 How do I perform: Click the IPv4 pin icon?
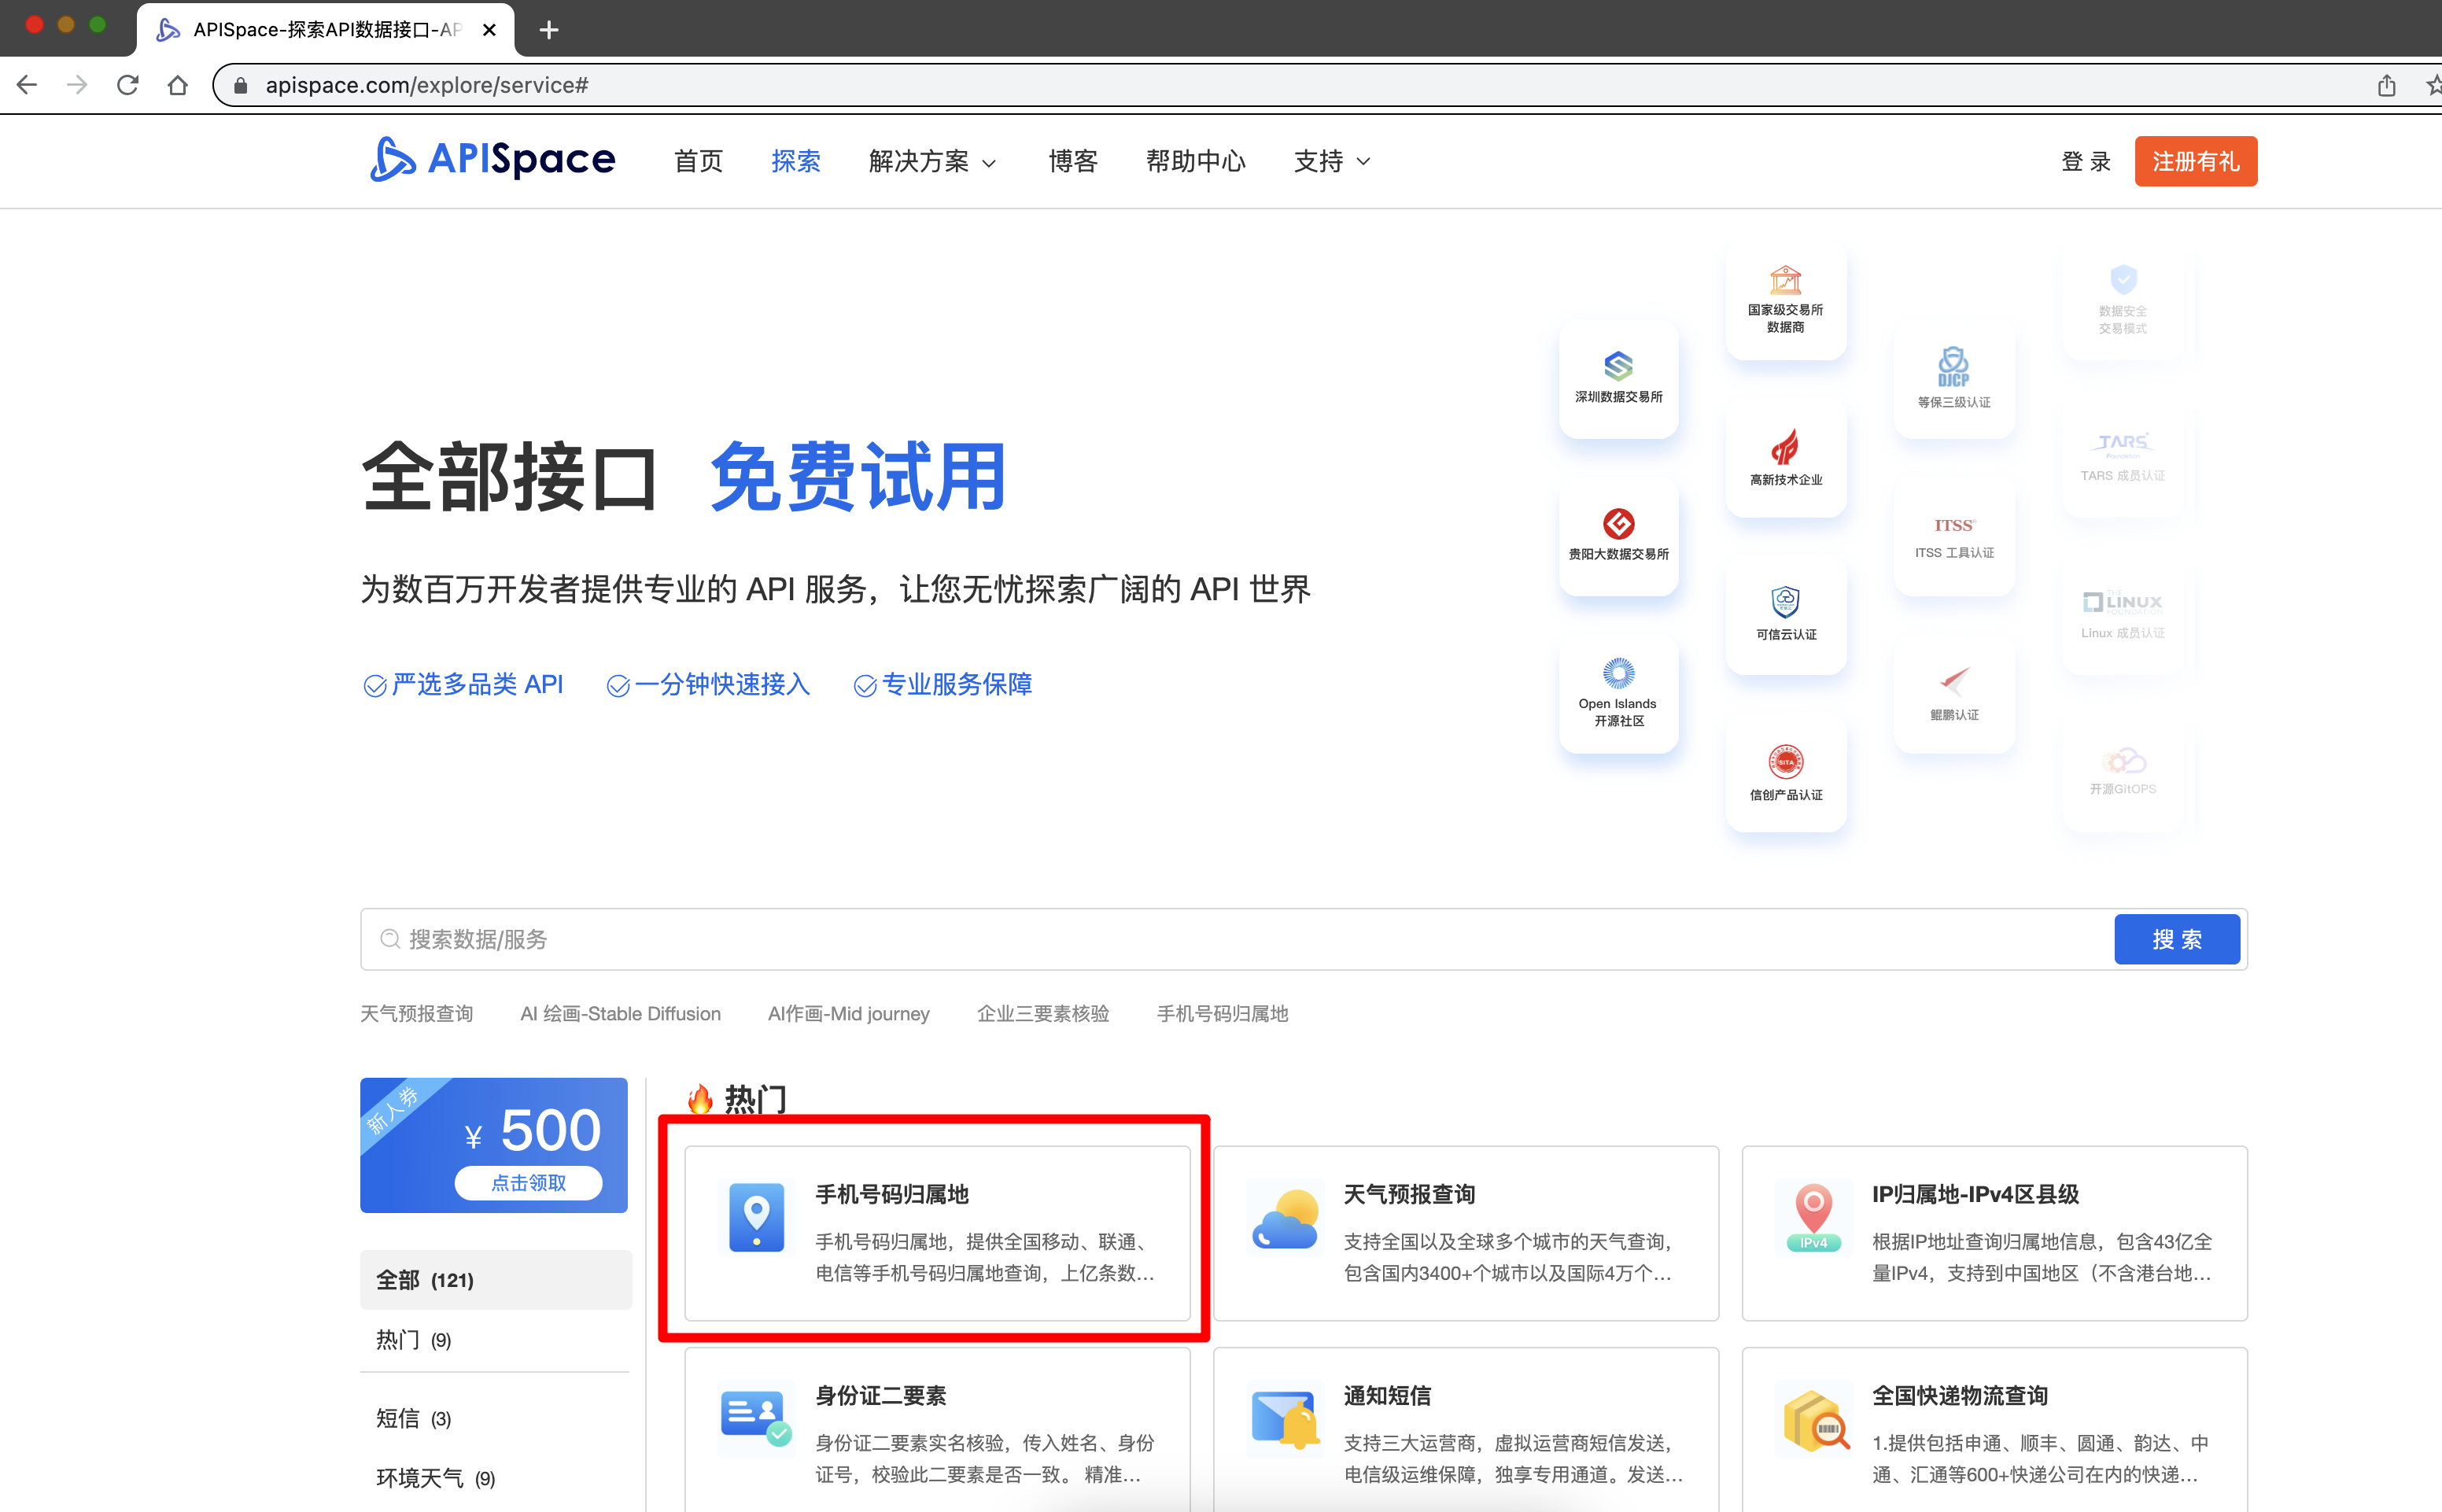pyautogui.click(x=1813, y=1217)
